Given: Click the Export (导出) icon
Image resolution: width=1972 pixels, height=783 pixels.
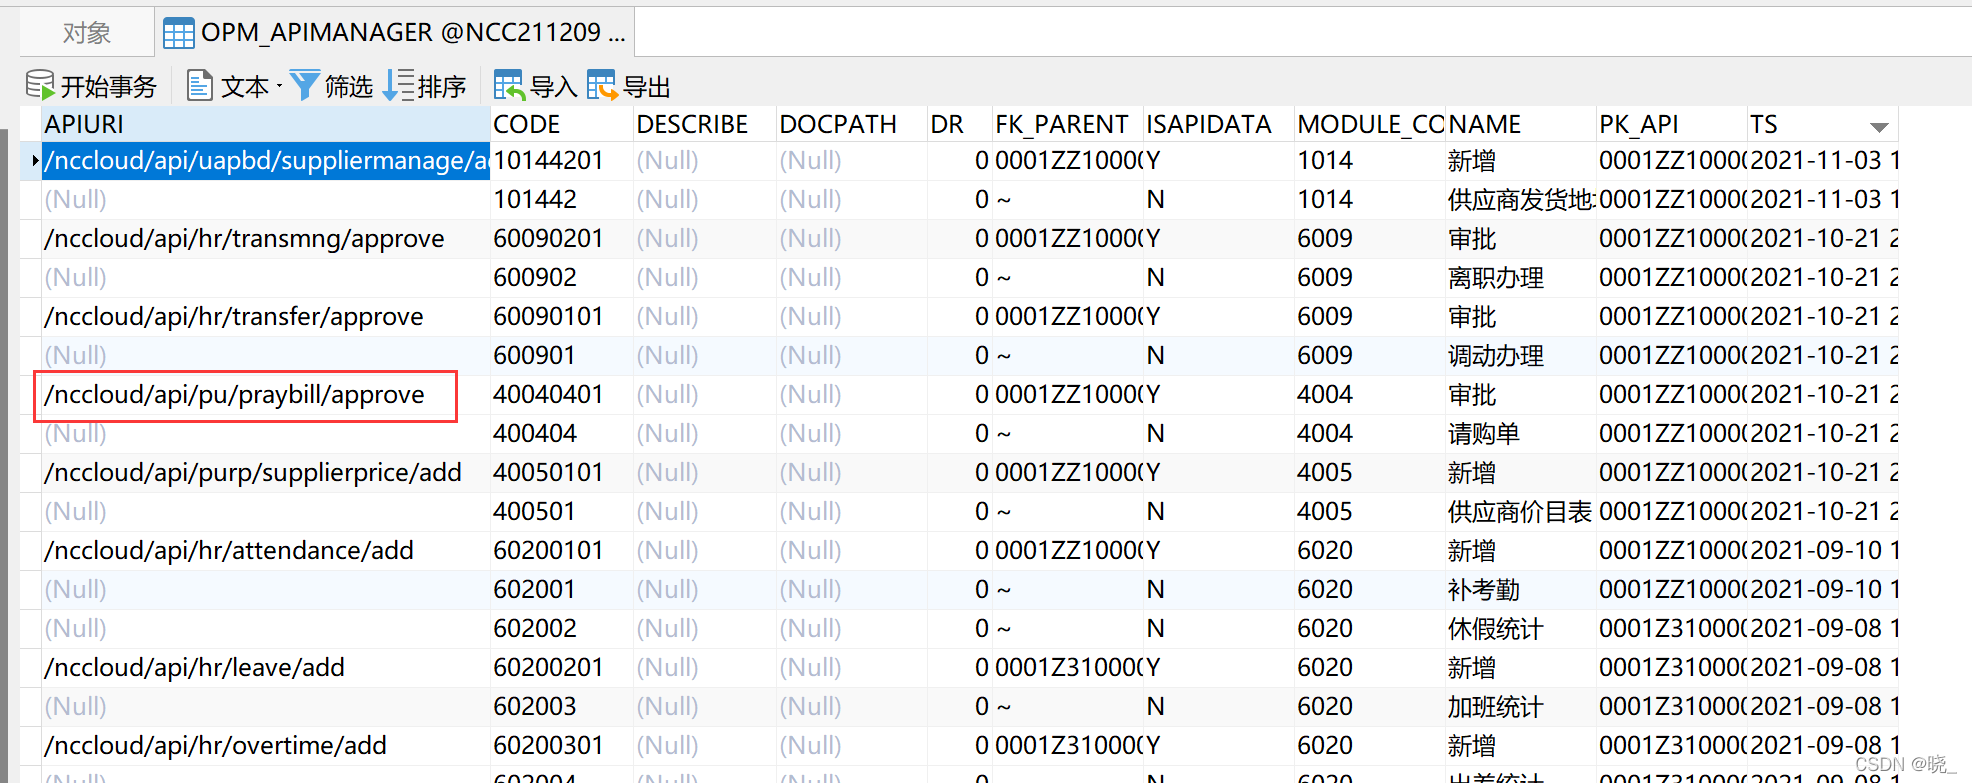Looking at the screenshot, I should [603, 86].
